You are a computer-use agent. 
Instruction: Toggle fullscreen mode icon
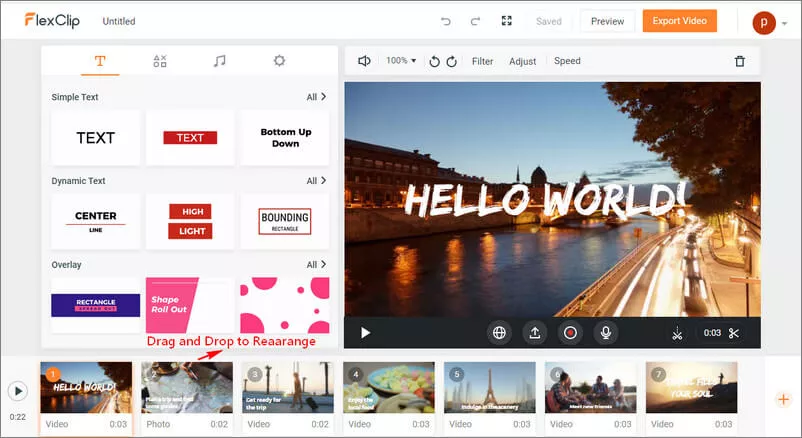506,20
